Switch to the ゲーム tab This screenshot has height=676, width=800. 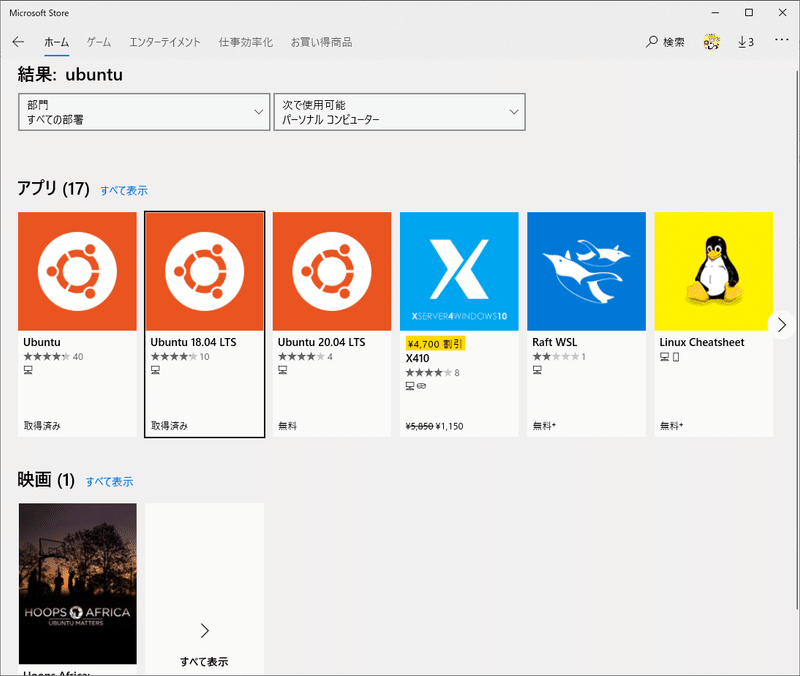pos(99,42)
